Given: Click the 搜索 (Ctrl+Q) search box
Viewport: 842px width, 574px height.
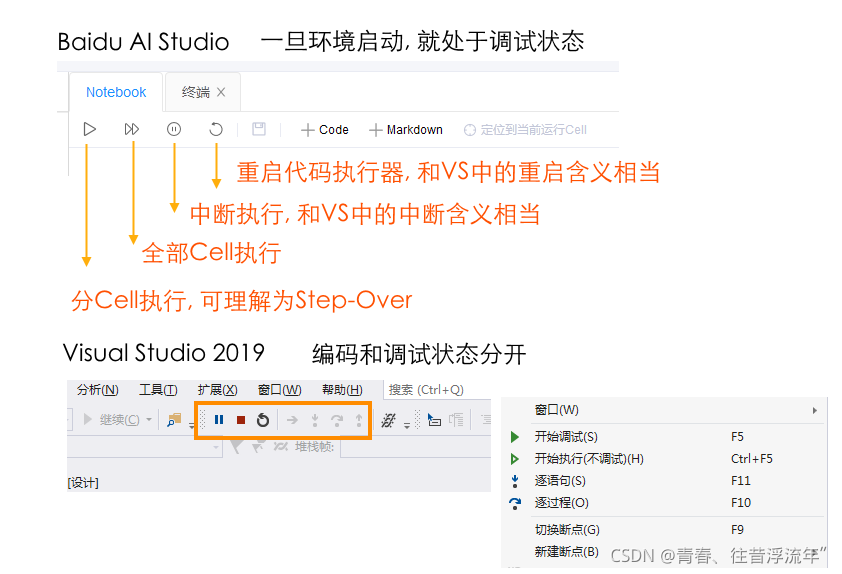Looking at the screenshot, I should pos(437,390).
